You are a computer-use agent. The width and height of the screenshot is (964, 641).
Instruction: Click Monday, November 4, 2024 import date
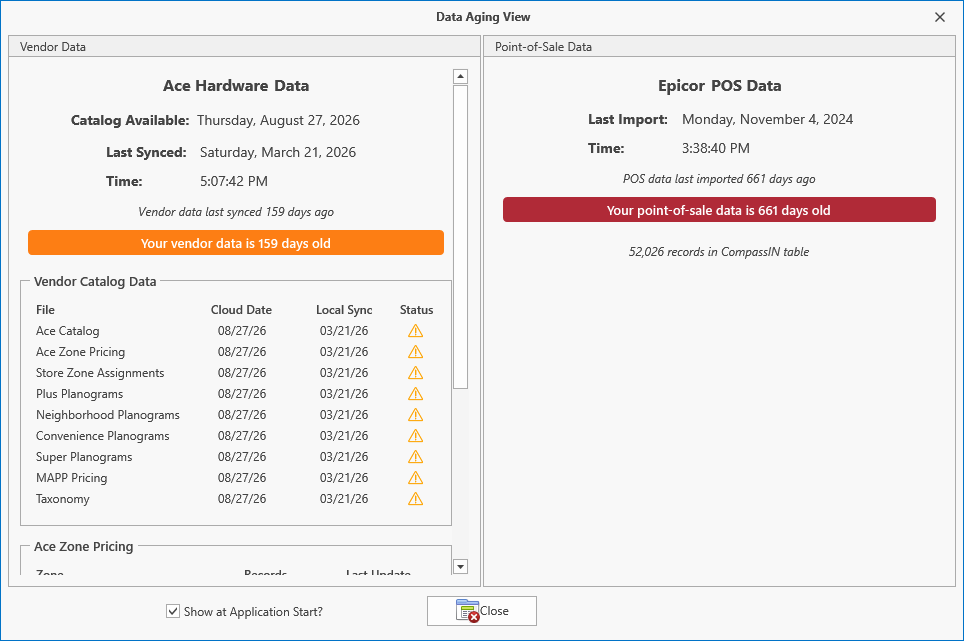[767, 119]
